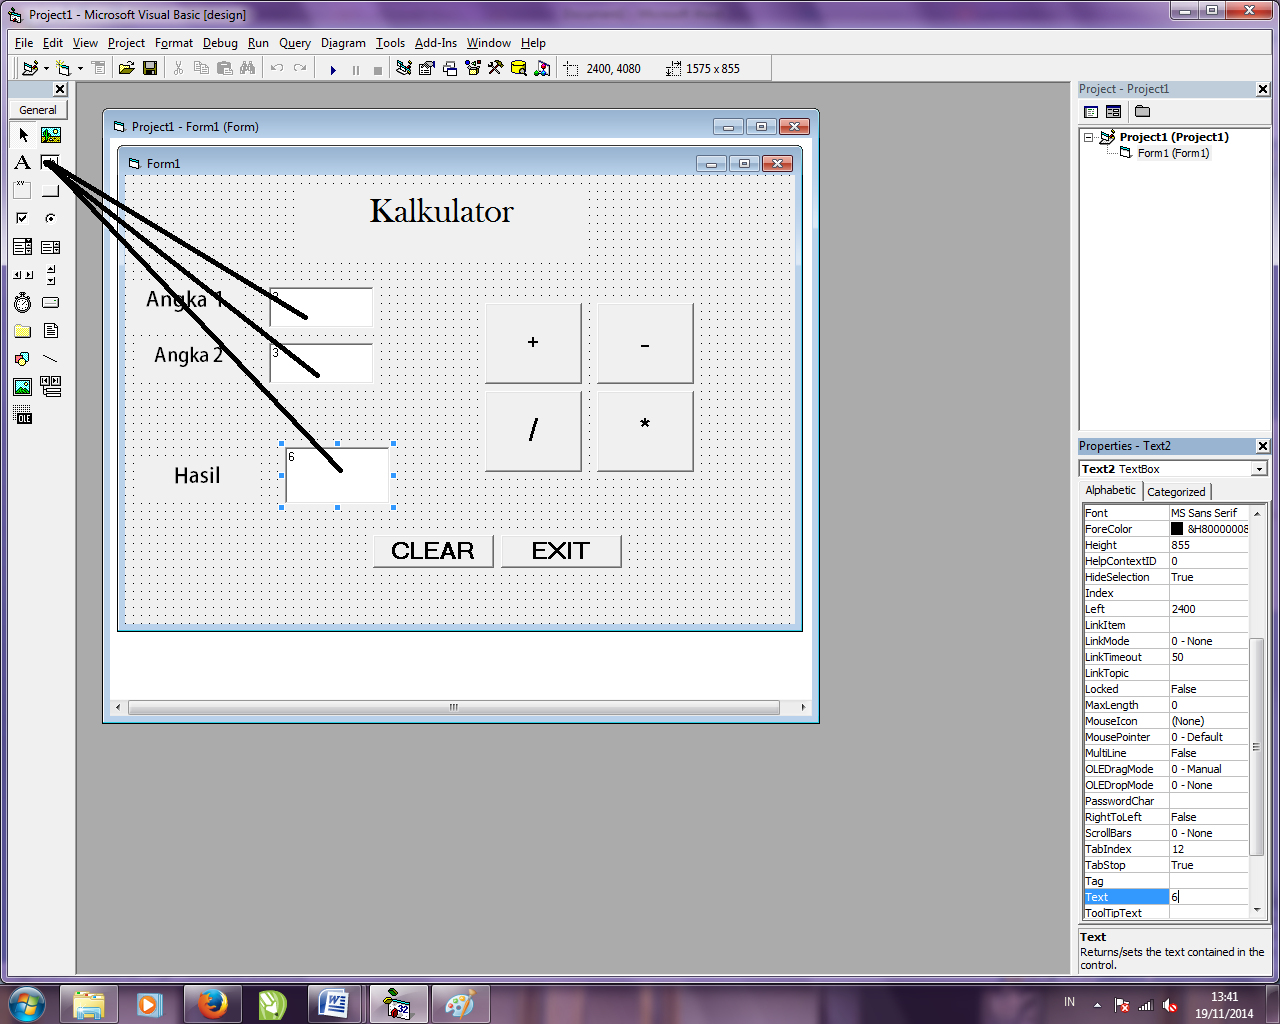Select the TextBox control in the toolbox
This screenshot has width=1280, height=1024.
point(51,162)
